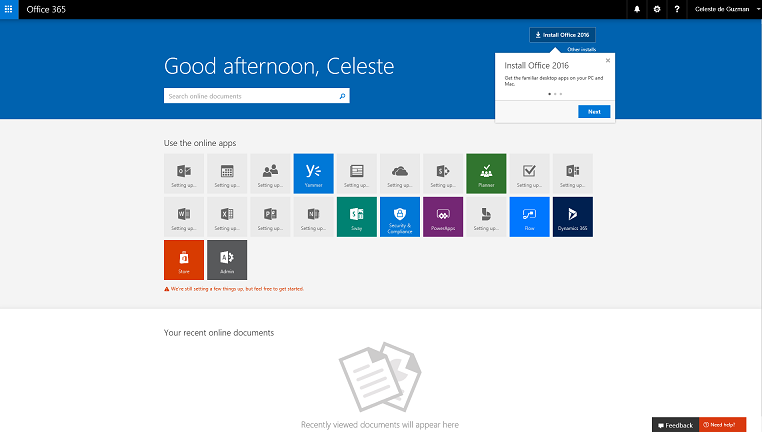
Task: Open the OneDrive cloud tile
Action: pyautogui.click(x=400, y=173)
